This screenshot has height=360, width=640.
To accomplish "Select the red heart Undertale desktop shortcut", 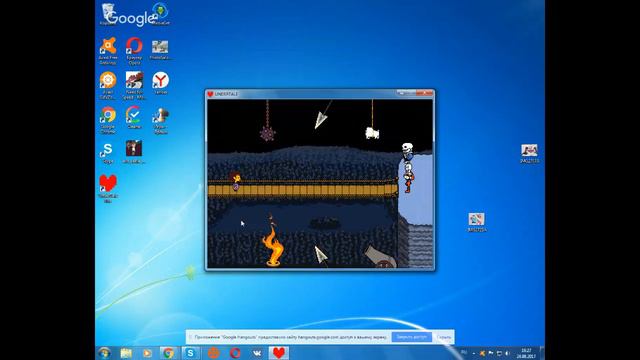I will [108, 188].
